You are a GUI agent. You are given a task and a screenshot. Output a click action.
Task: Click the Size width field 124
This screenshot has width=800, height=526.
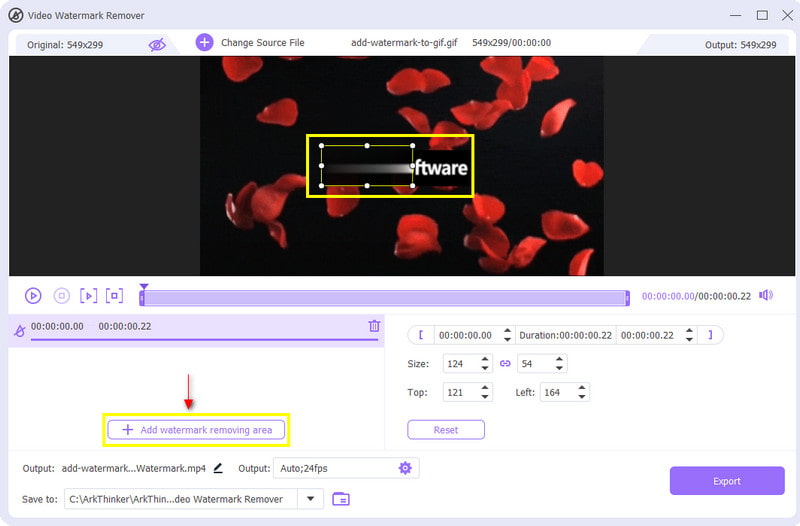(461, 364)
